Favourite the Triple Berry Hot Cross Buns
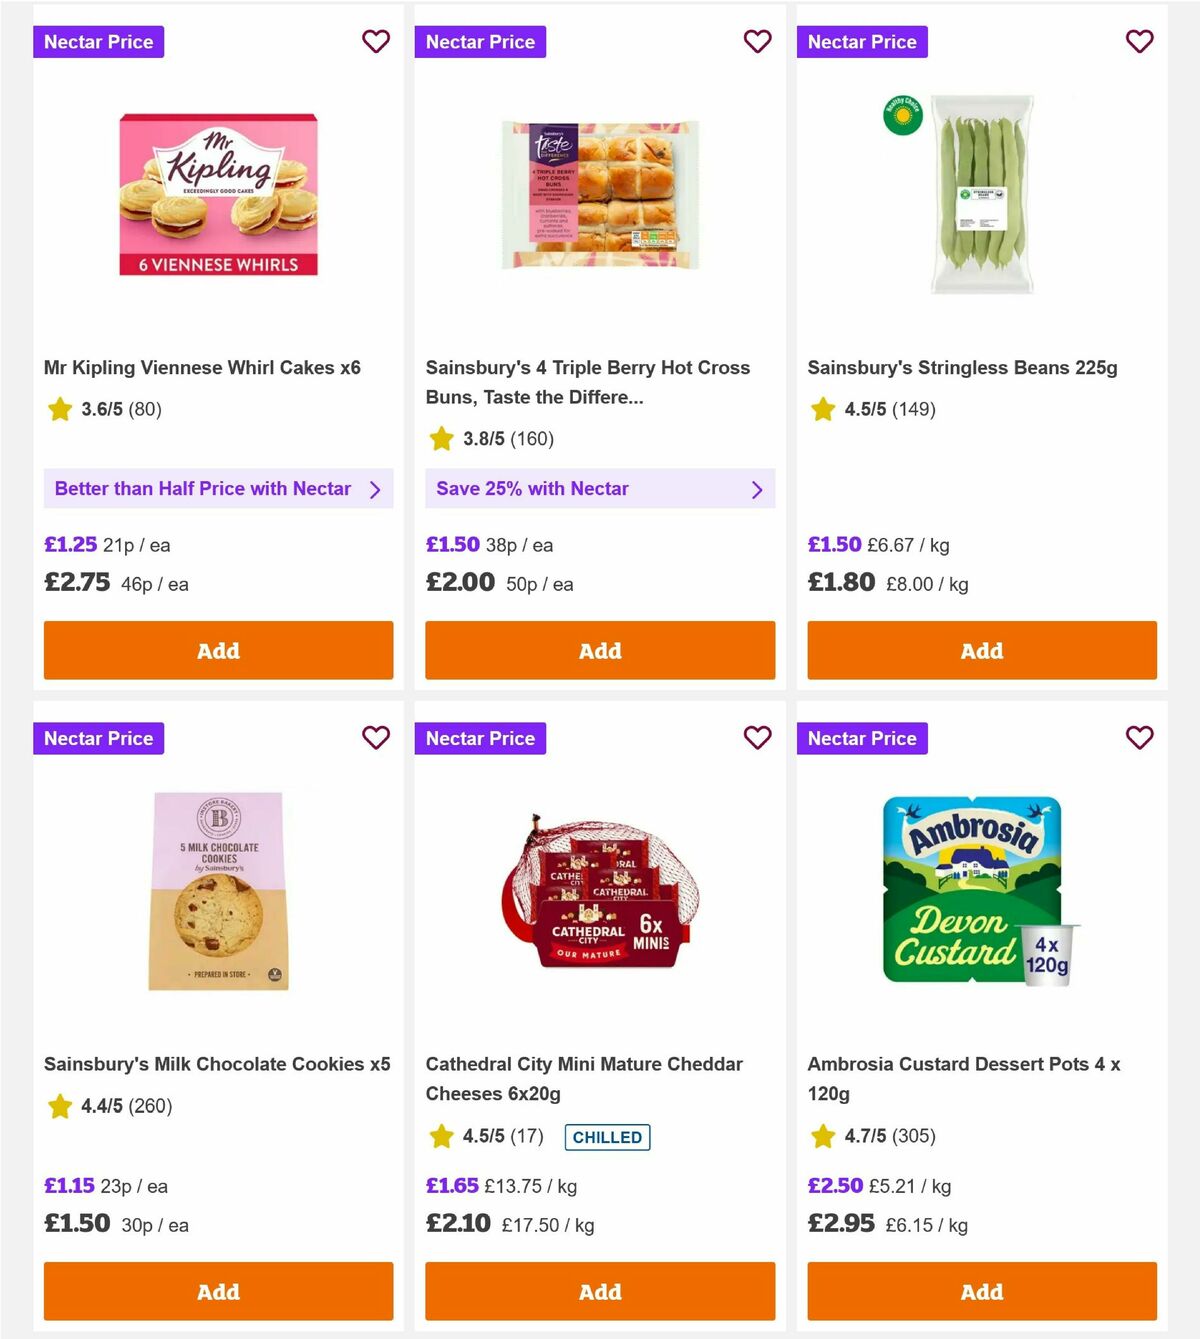The height and width of the screenshot is (1339, 1200). (x=758, y=41)
